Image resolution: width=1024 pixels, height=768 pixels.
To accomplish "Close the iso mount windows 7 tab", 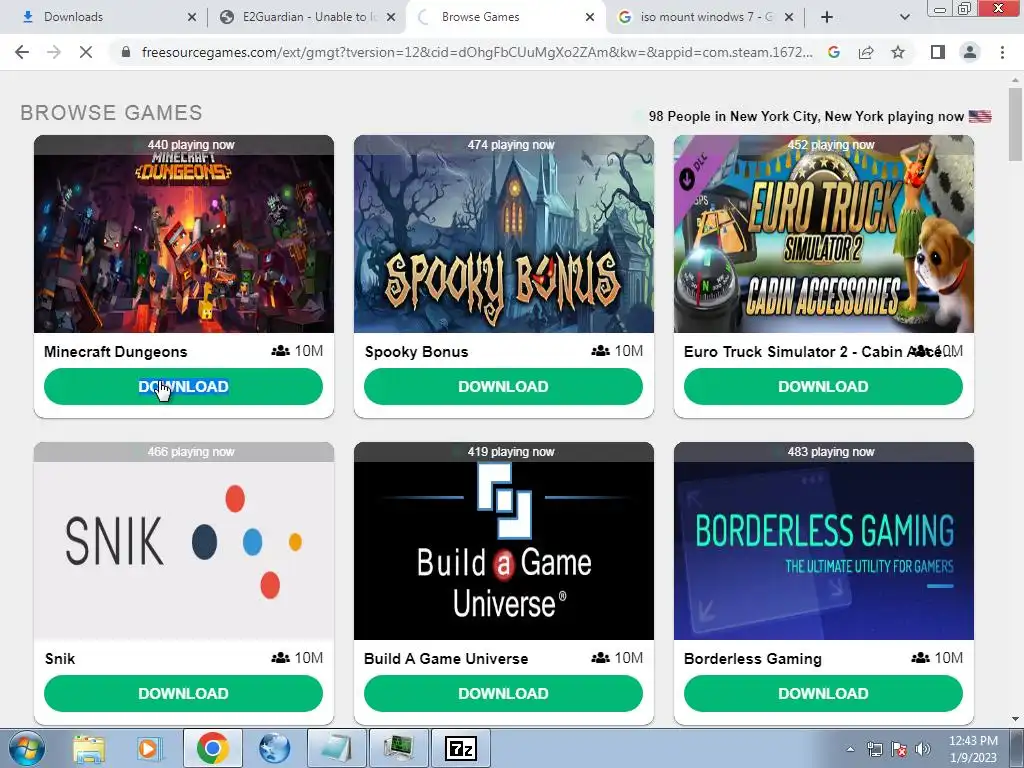I will 789,17.
